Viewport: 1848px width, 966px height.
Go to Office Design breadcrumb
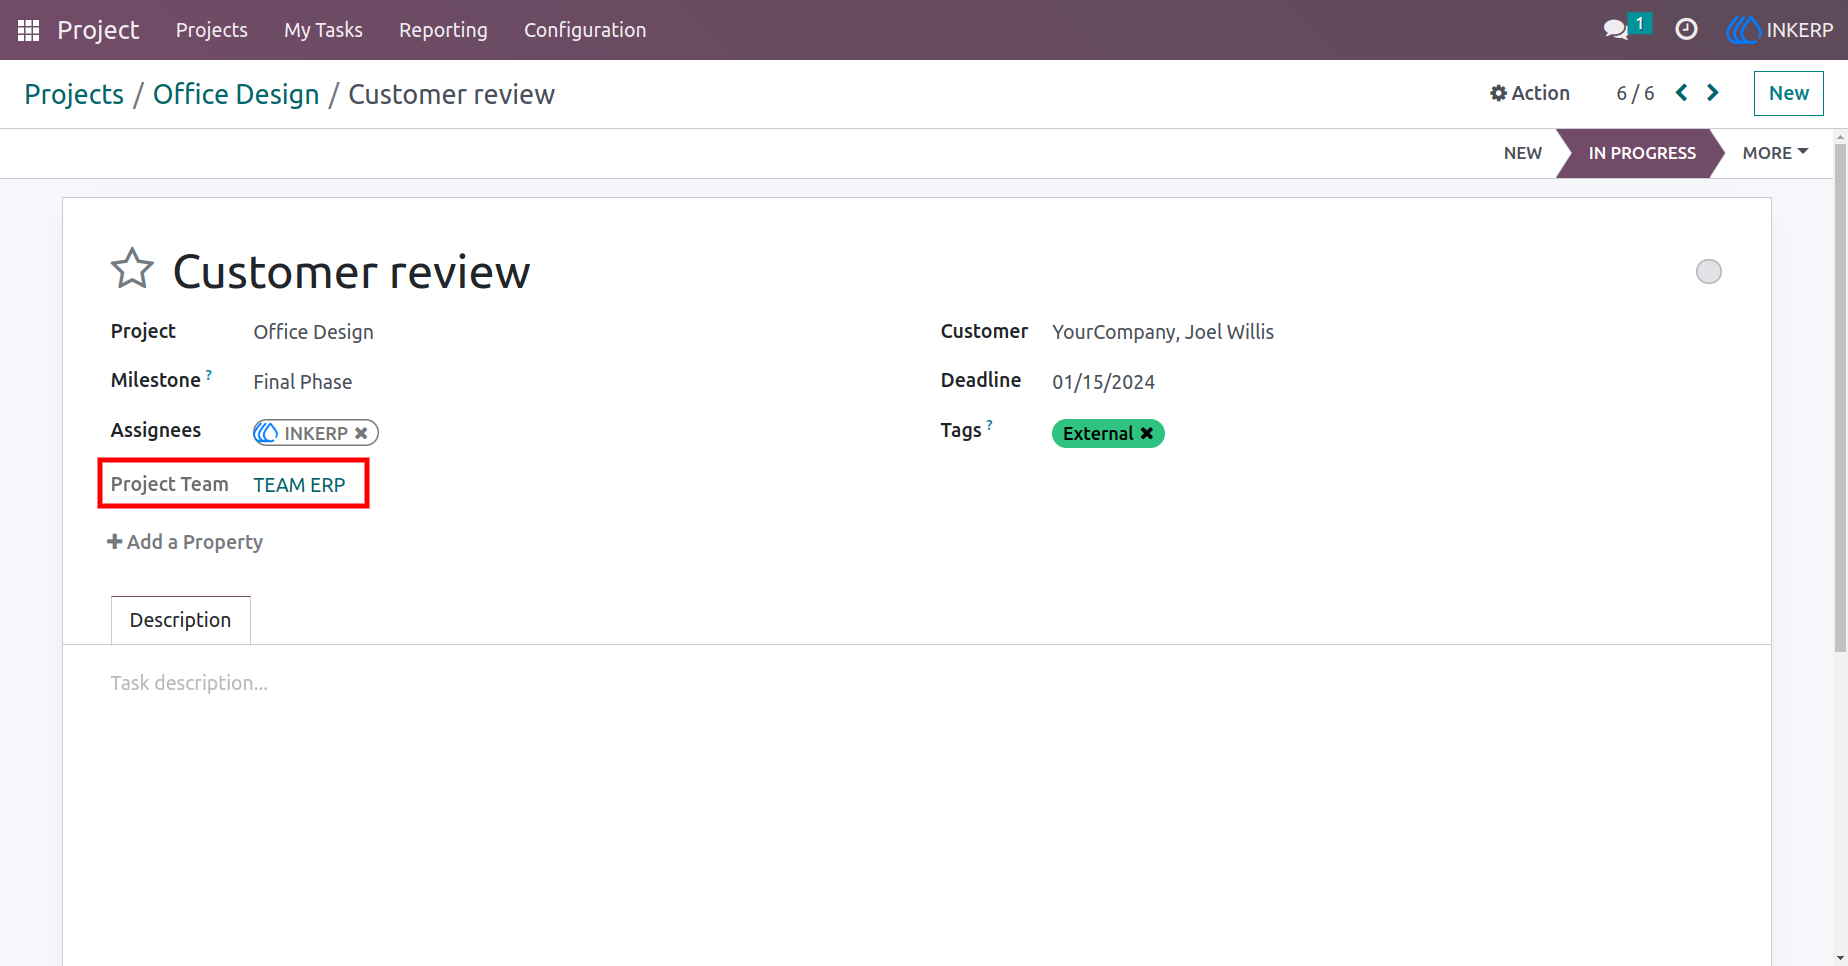point(236,94)
